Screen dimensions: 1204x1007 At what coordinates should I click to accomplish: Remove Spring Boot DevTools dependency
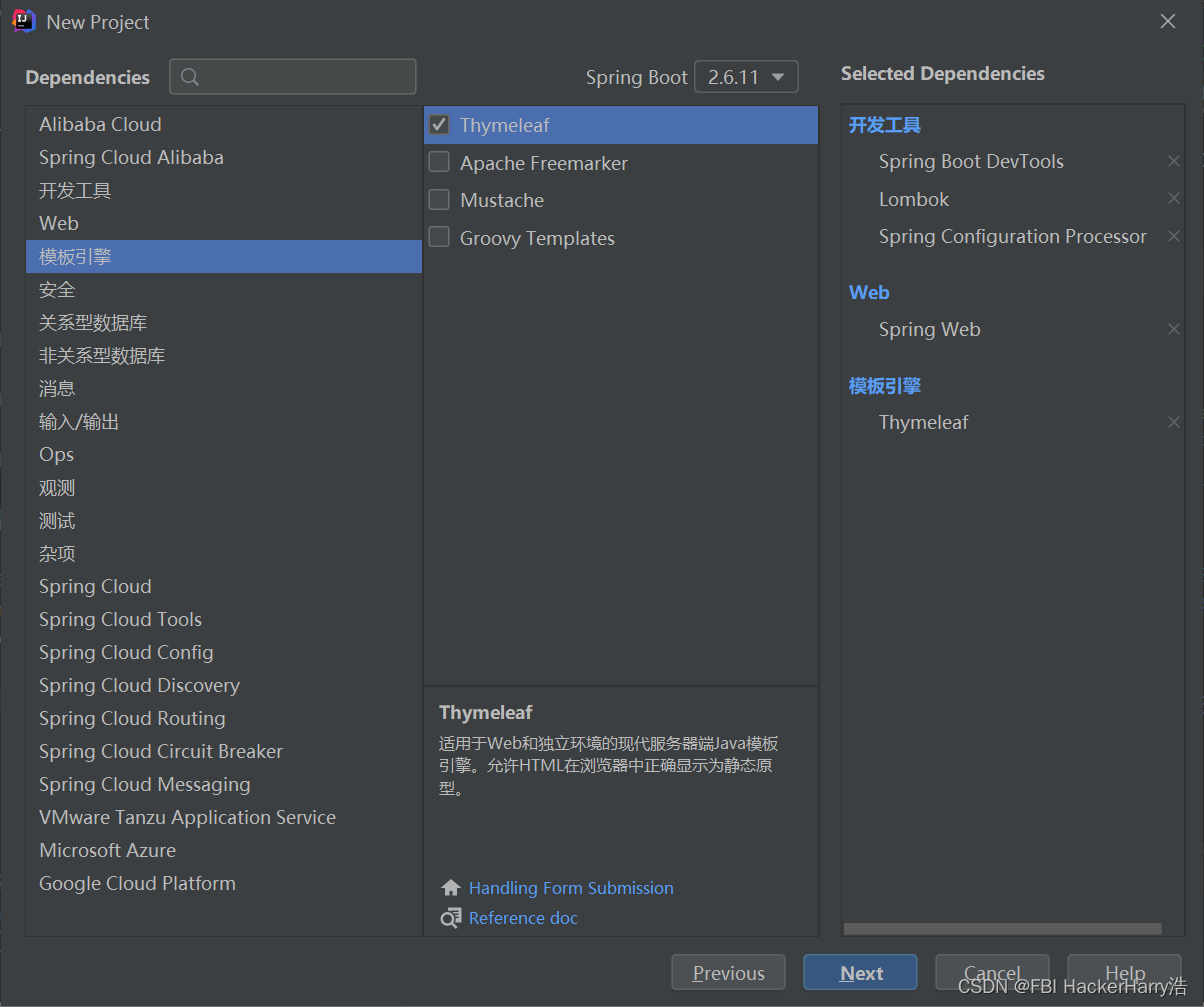pyautogui.click(x=1174, y=161)
